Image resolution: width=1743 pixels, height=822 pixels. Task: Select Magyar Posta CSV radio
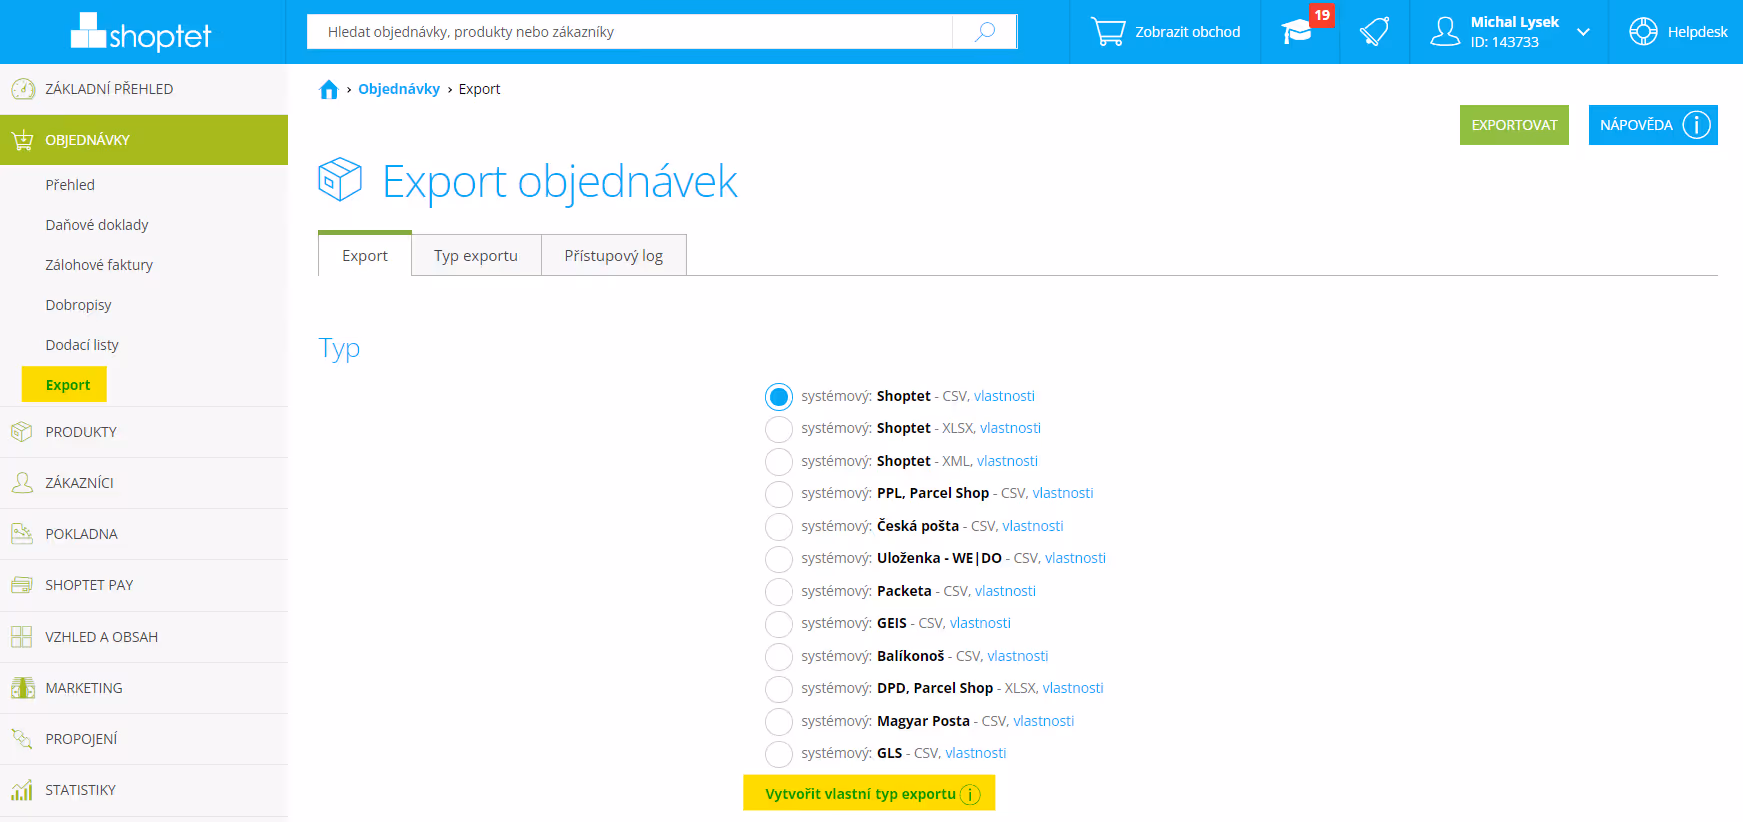pos(779,722)
